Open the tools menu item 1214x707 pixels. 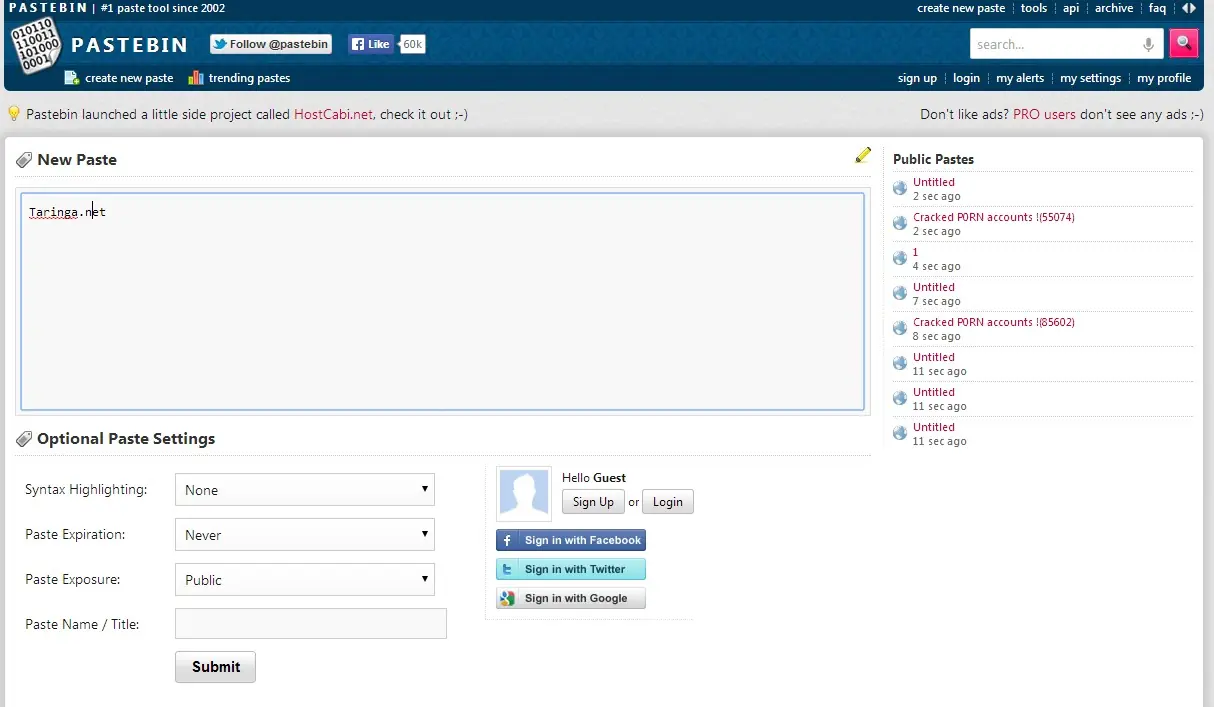point(1034,8)
